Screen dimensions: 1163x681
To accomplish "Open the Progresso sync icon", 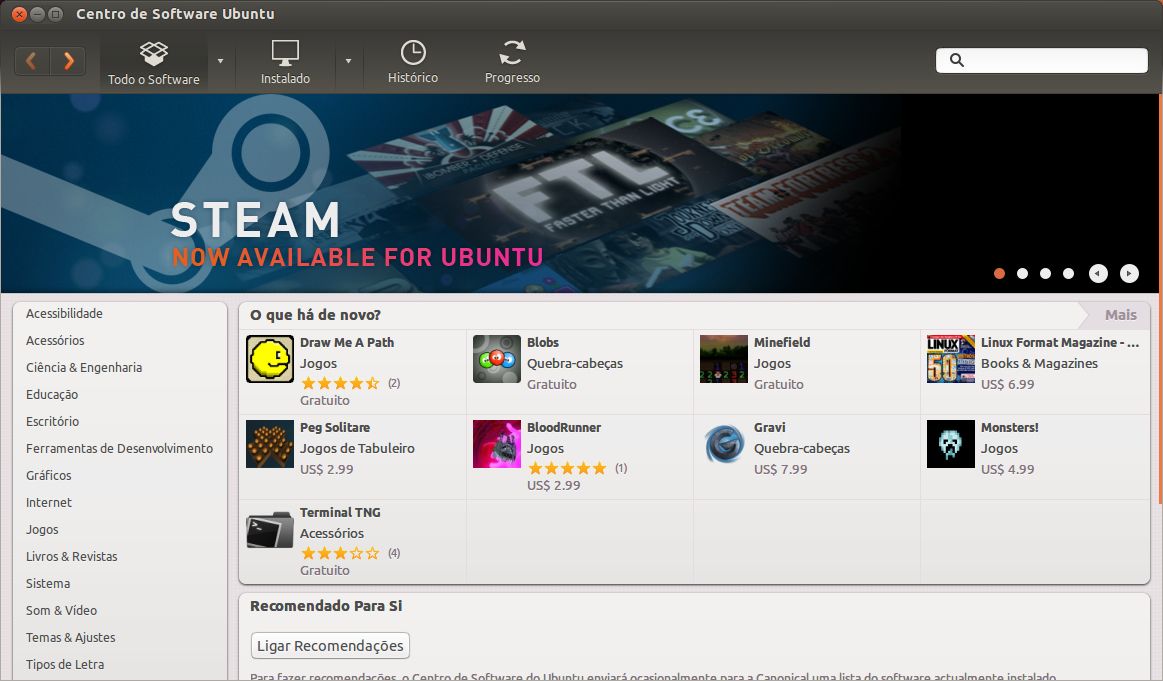I will (512, 62).
